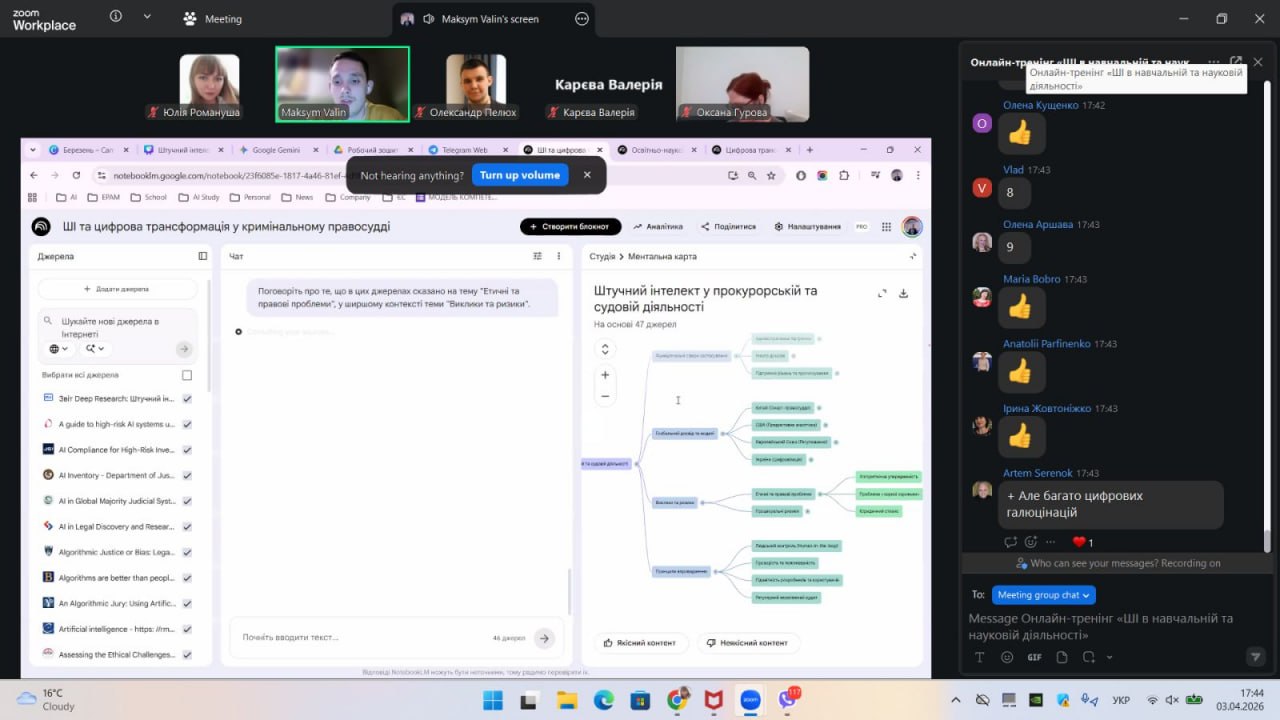
Task: Pop out the chat panel
Action: [1236, 62]
